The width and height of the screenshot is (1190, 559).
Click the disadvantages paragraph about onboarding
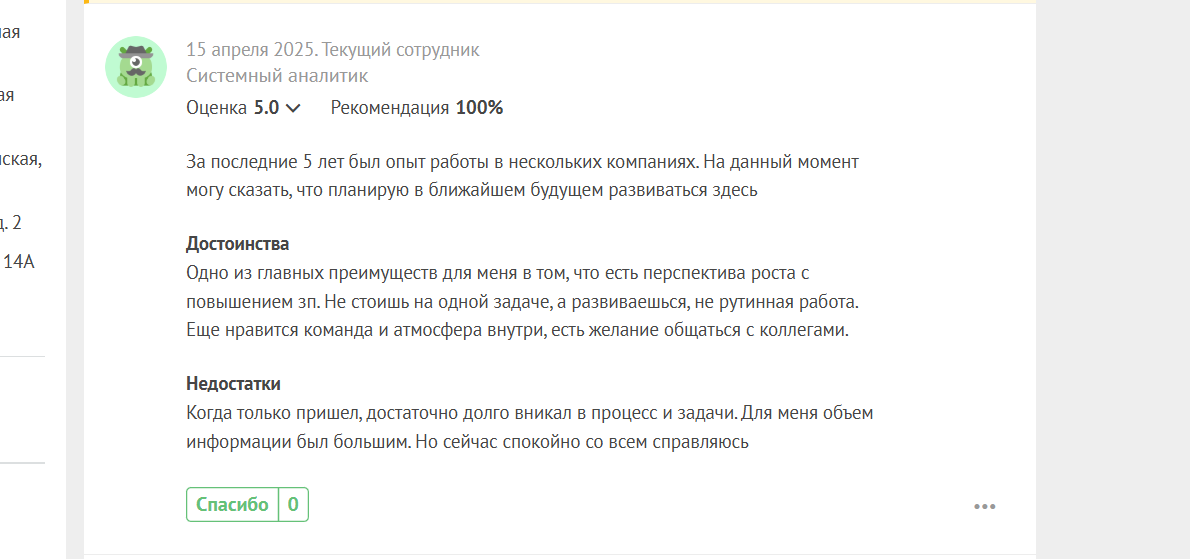pyautogui.click(x=530, y=427)
